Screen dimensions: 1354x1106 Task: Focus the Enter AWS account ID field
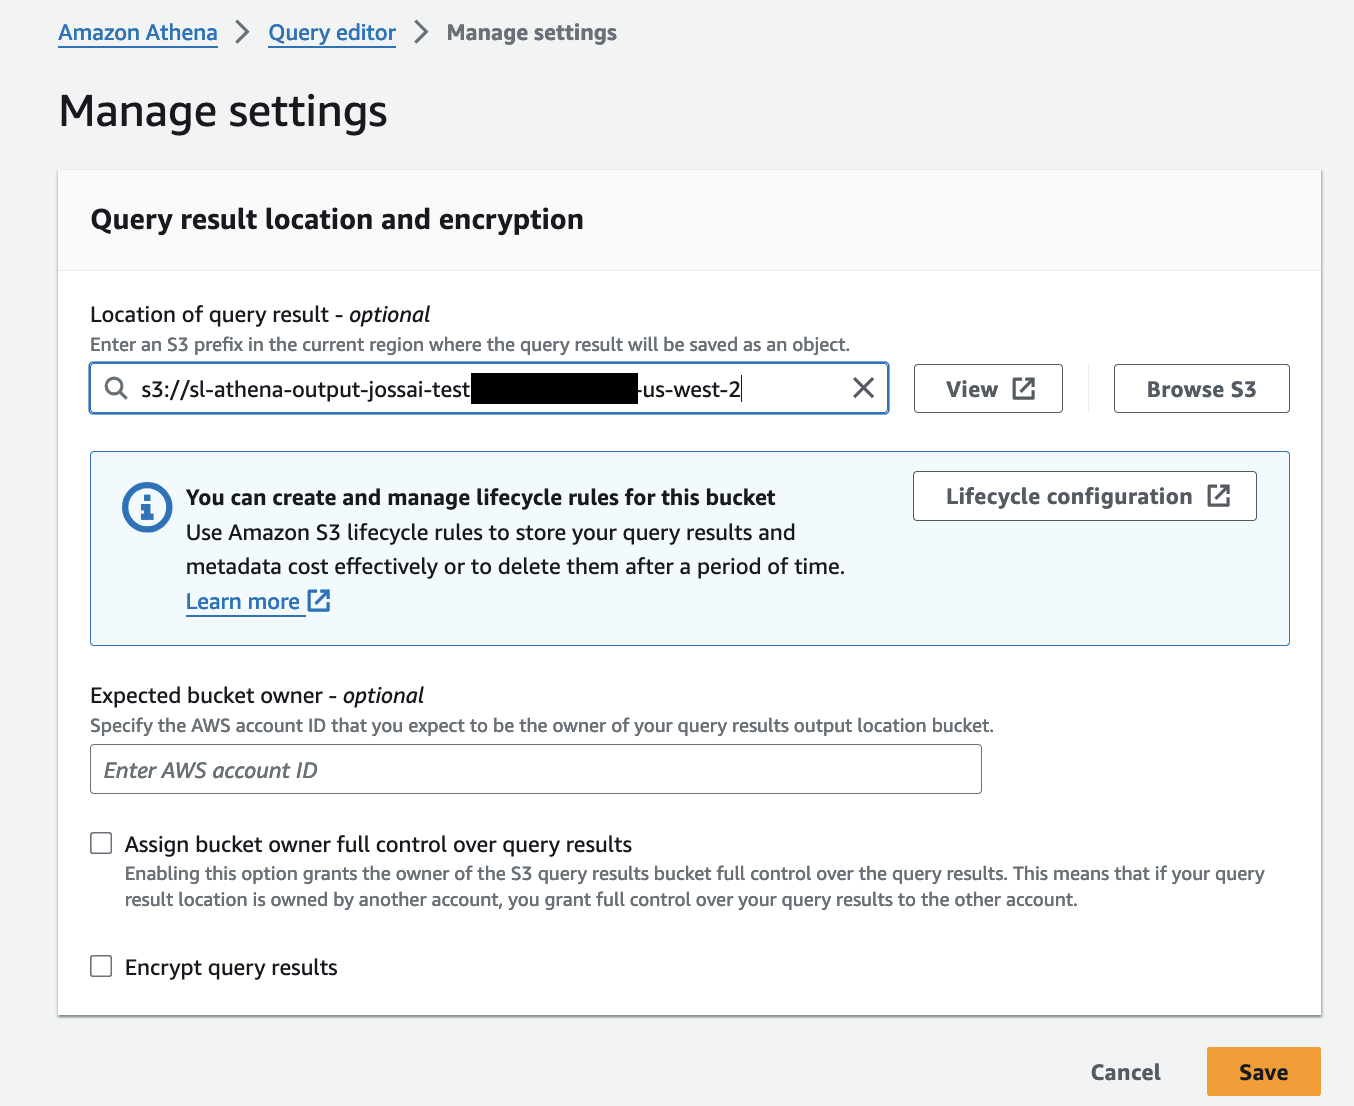point(536,770)
